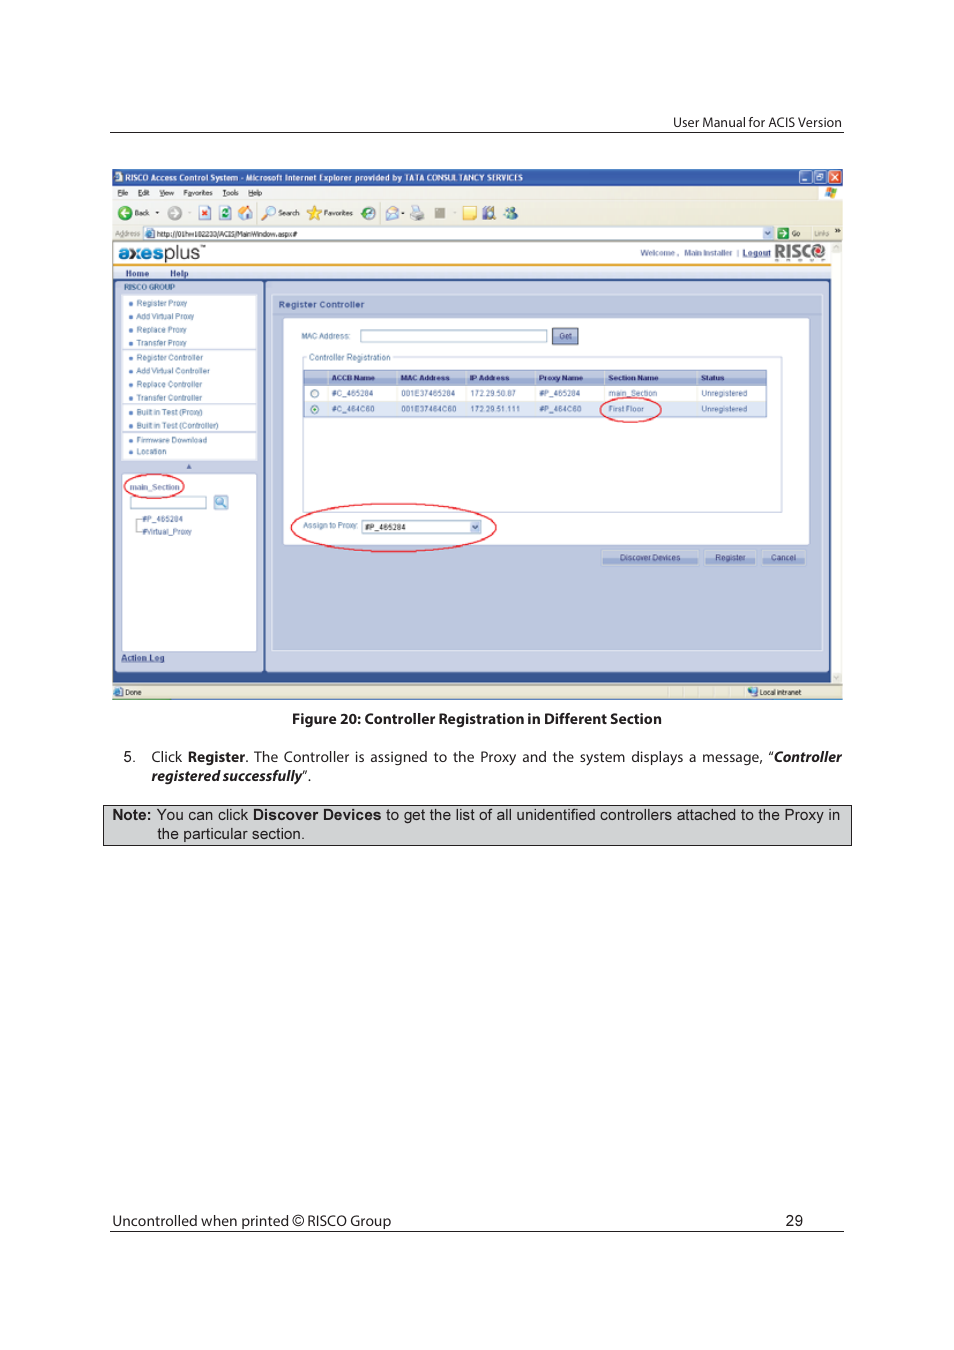Open Favorites star in IE toolbar
The width and height of the screenshot is (954, 1350).
coord(314,213)
